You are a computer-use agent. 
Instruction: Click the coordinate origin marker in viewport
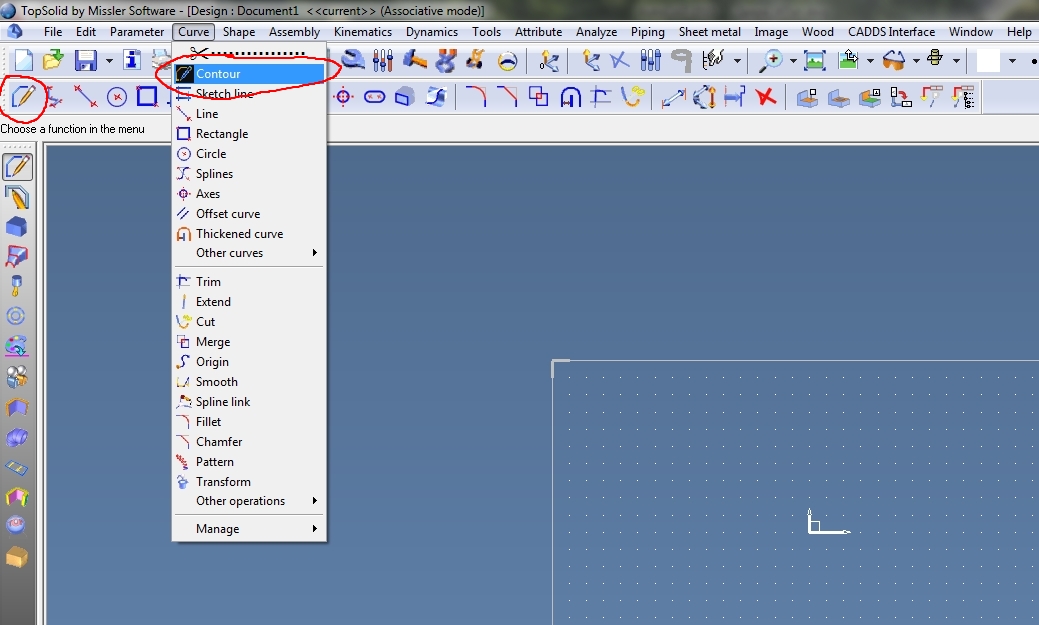827,522
